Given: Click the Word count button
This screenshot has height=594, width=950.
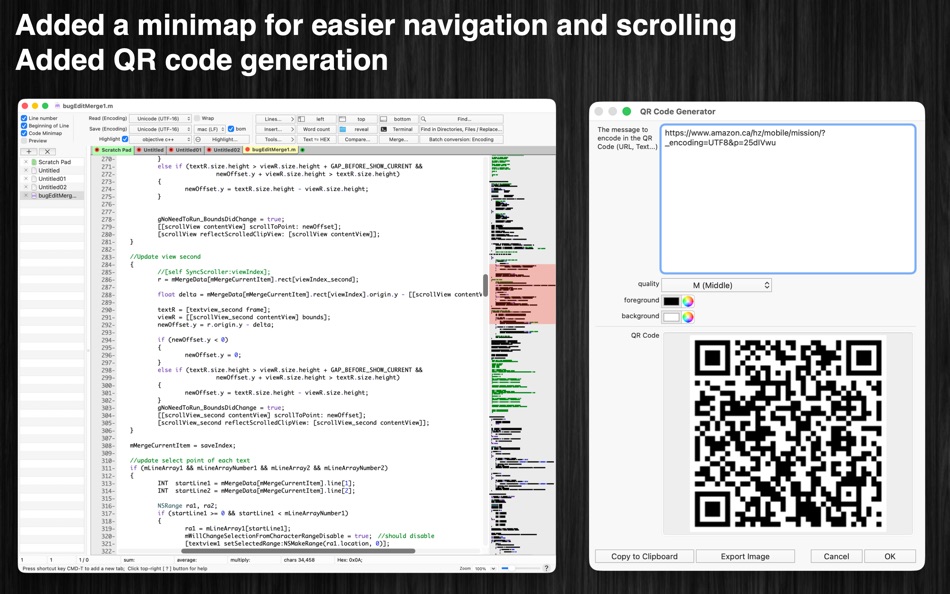Looking at the screenshot, I should pyautogui.click(x=315, y=129).
